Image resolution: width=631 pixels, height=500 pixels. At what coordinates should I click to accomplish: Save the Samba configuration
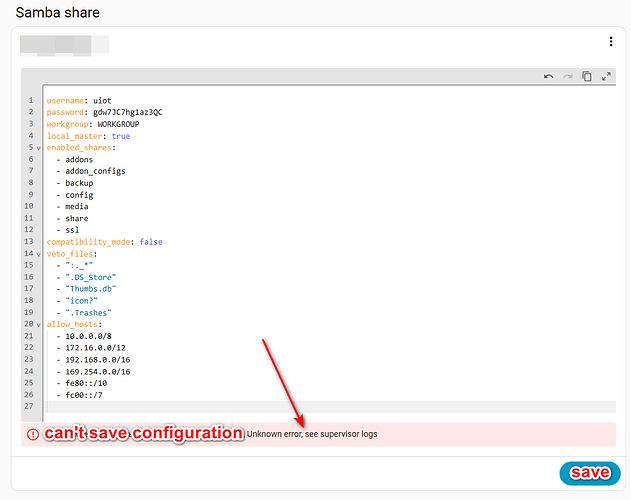pyautogui.click(x=590, y=473)
